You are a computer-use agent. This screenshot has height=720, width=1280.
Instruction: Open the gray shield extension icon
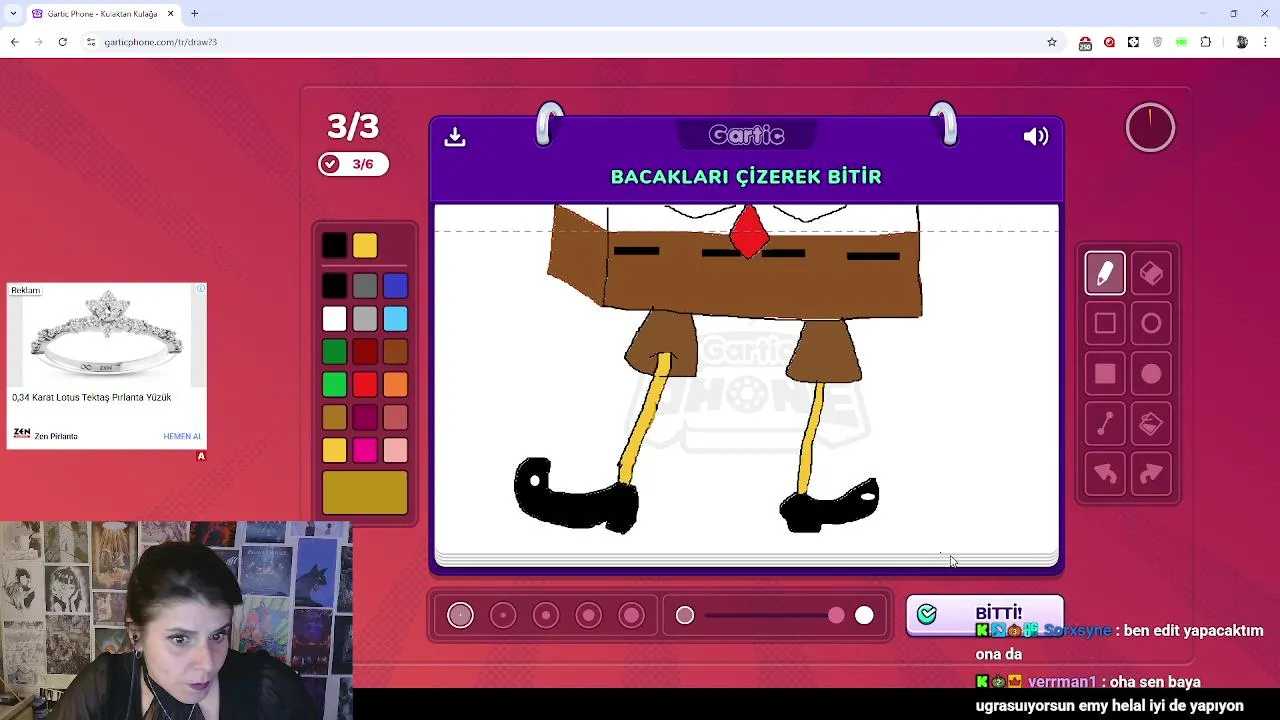1158,42
